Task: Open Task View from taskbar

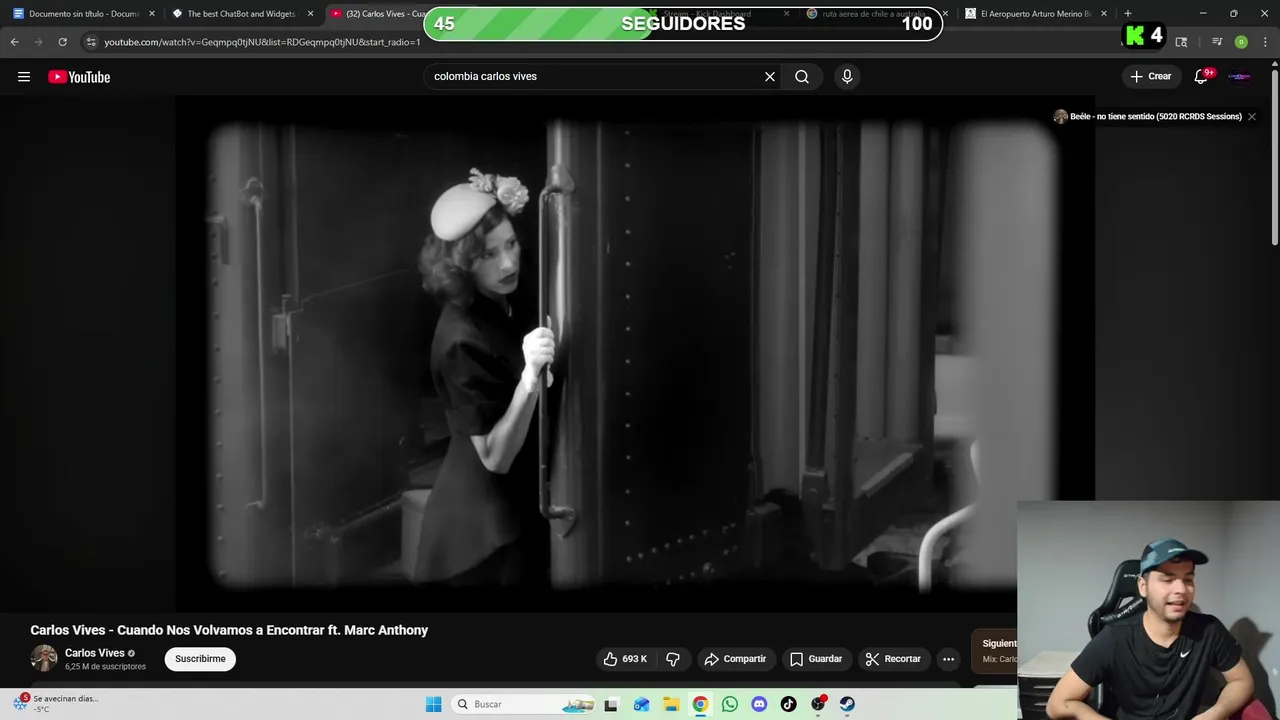Action: [611, 704]
